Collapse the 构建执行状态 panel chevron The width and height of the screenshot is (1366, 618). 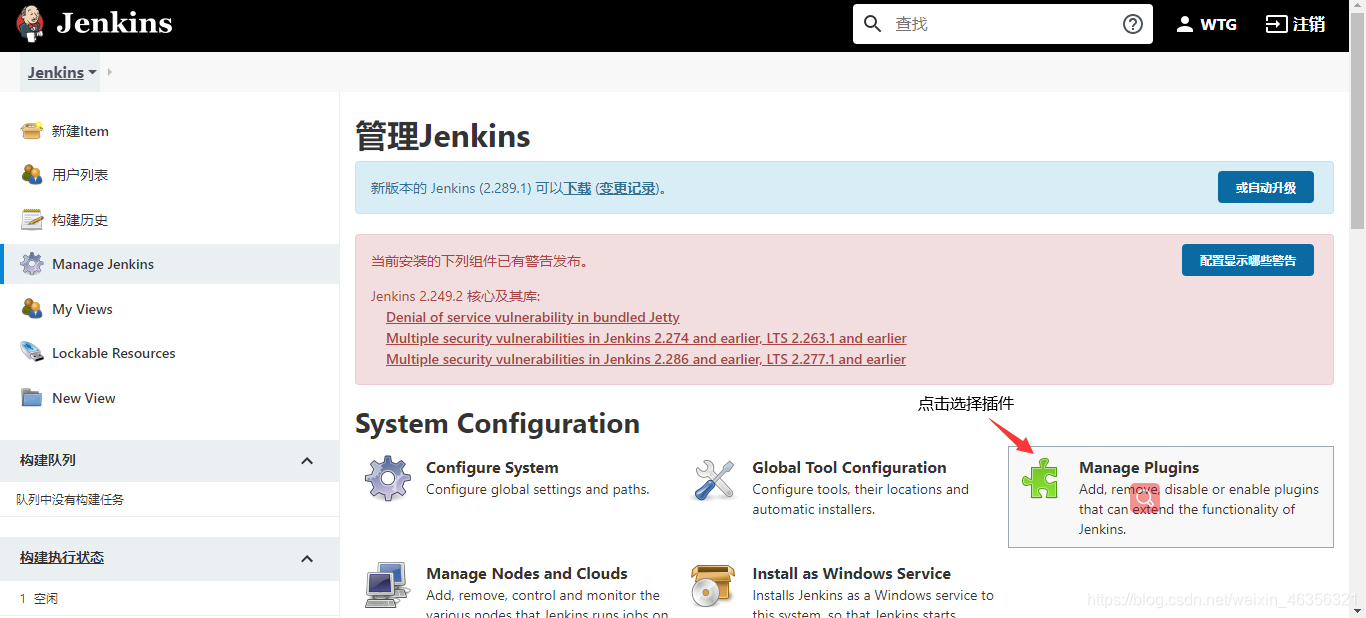tap(307, 558)
